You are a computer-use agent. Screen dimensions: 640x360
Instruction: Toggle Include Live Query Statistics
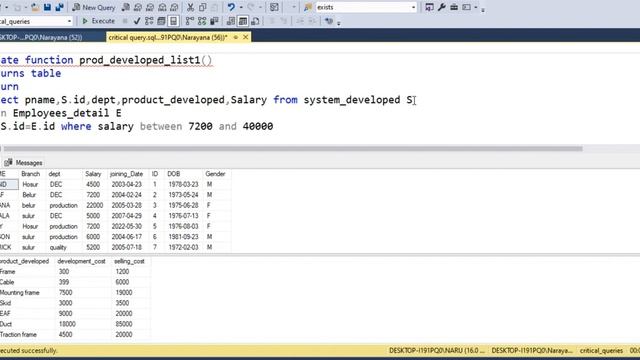coord(202,21)
